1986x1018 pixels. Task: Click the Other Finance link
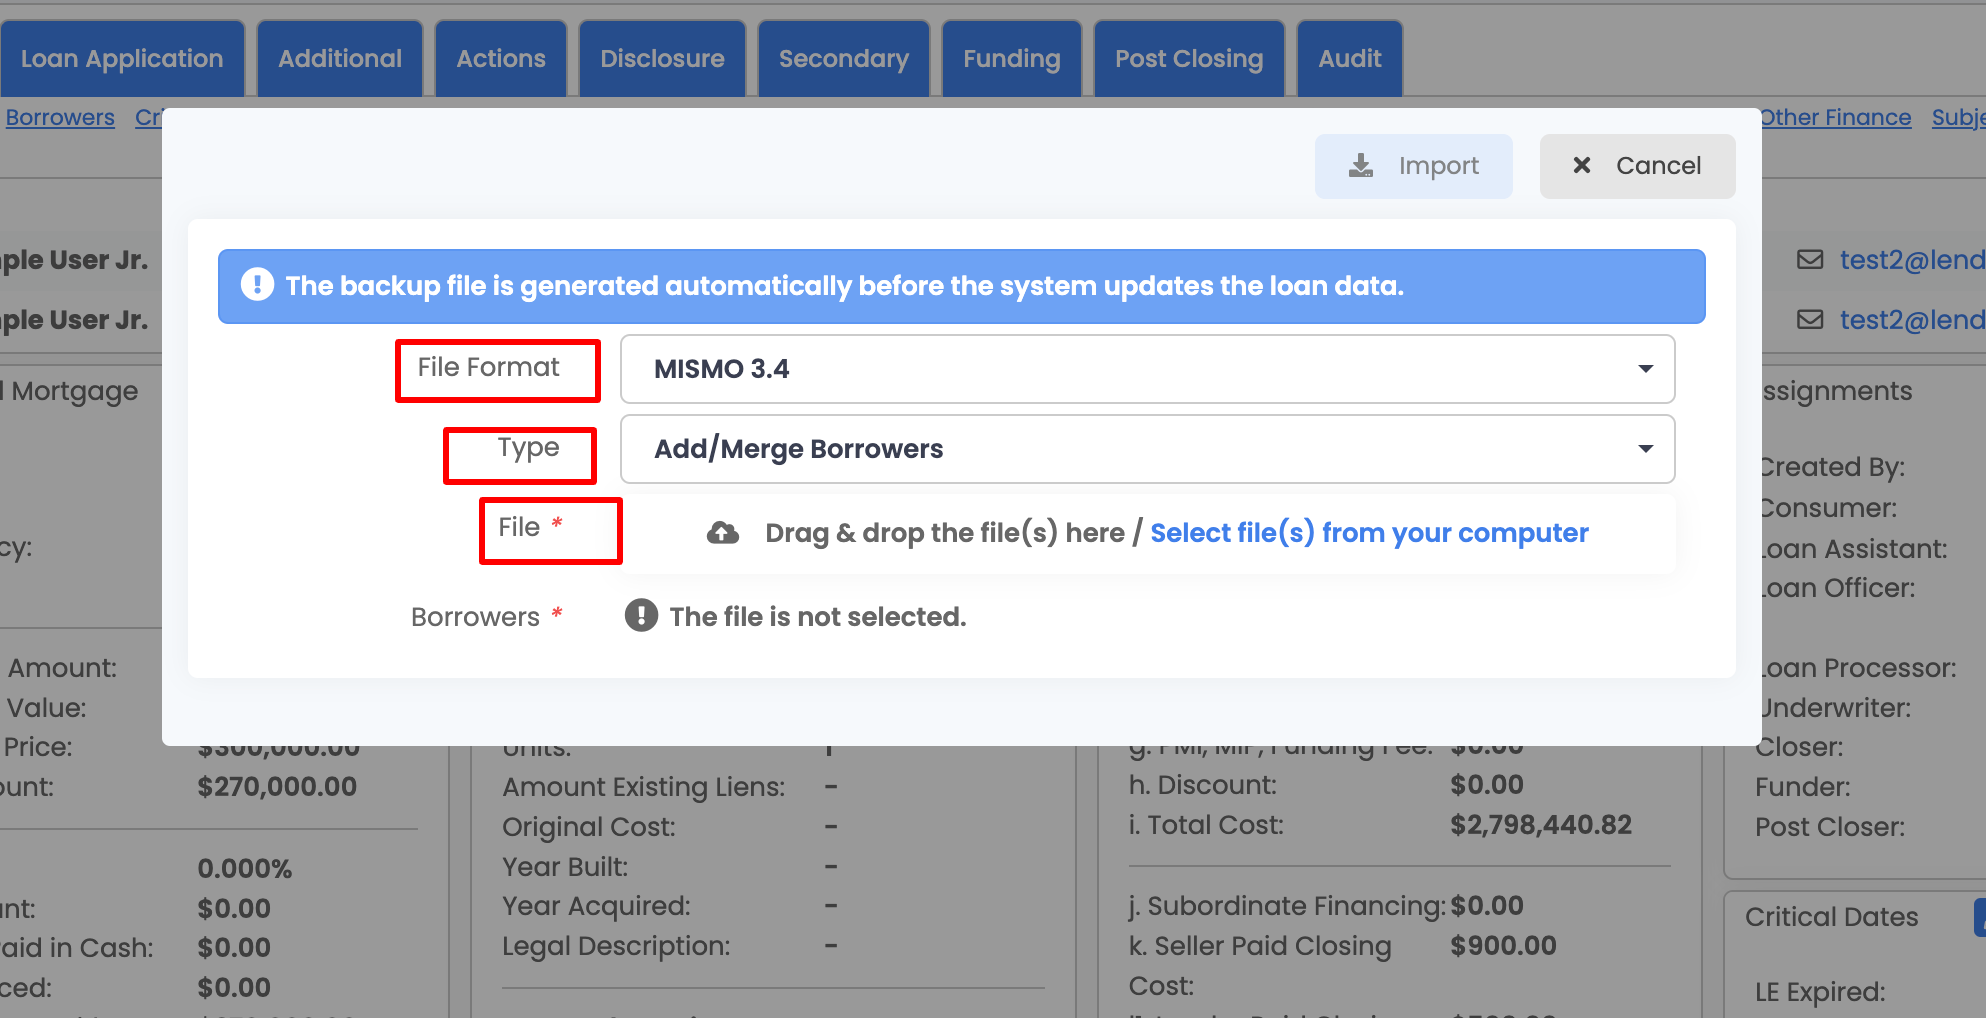tap(1836, 117)
